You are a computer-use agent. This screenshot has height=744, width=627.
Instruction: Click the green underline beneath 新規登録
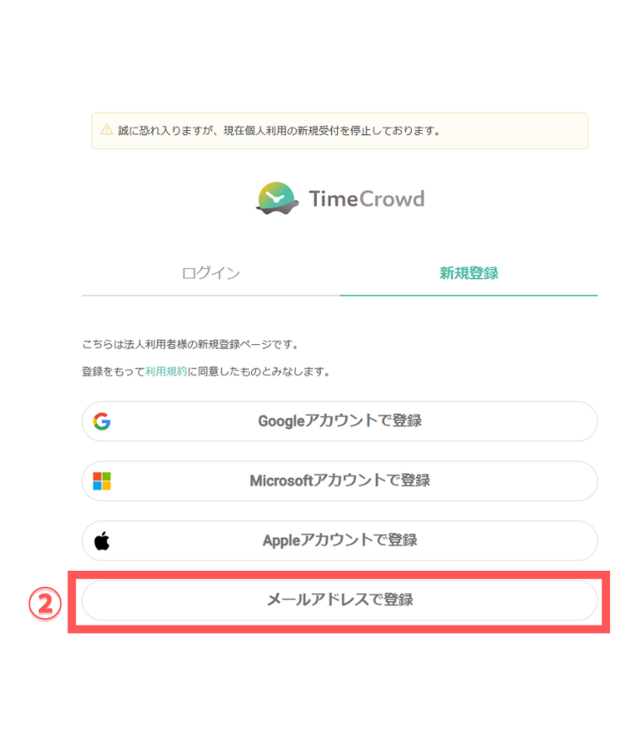pos(469,295)
